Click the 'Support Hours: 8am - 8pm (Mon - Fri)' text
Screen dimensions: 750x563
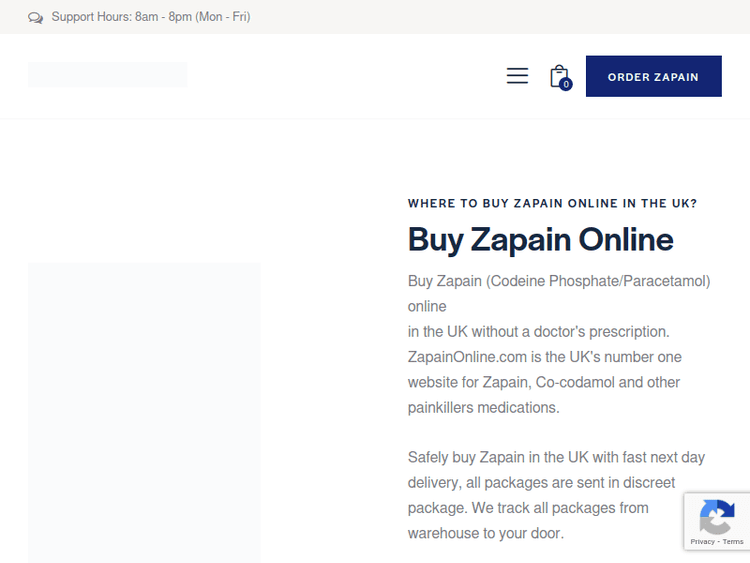151,17
